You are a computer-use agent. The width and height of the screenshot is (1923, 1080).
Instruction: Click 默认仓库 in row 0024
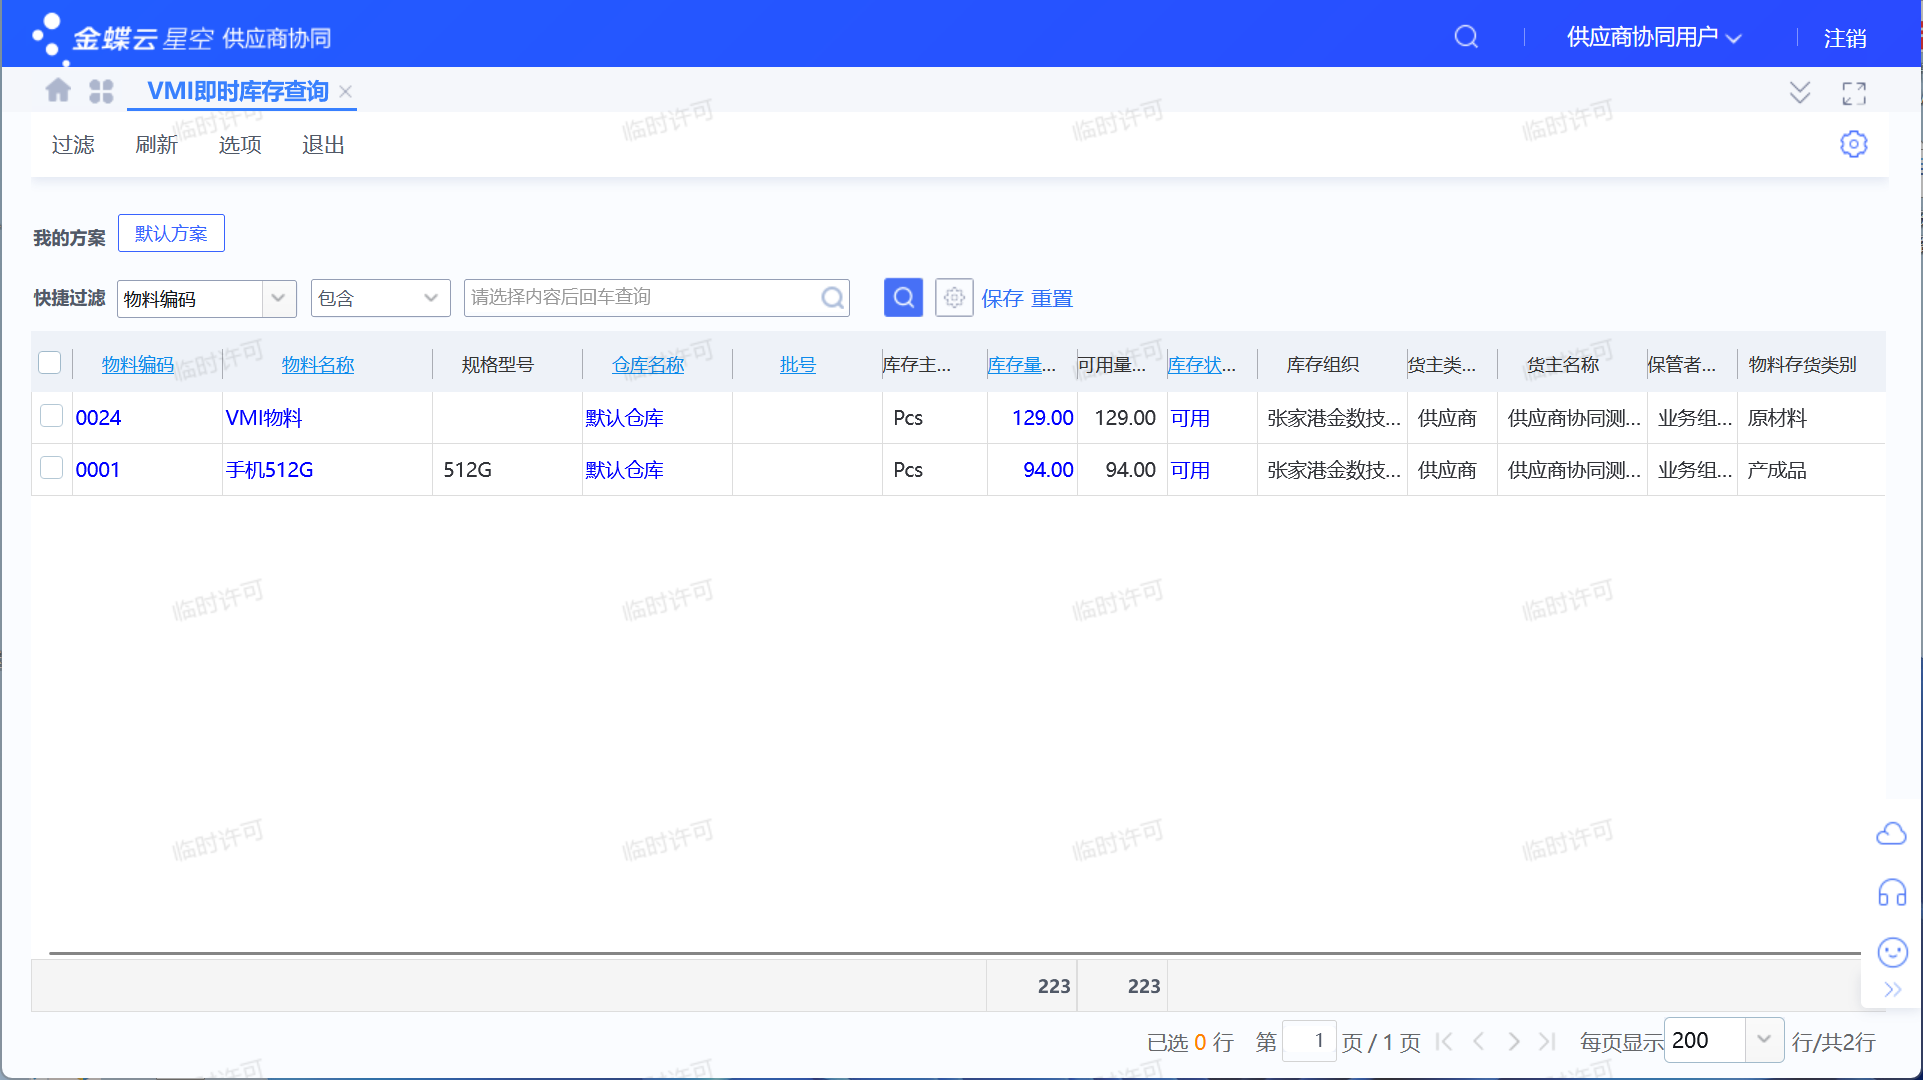tap(625, 418)
